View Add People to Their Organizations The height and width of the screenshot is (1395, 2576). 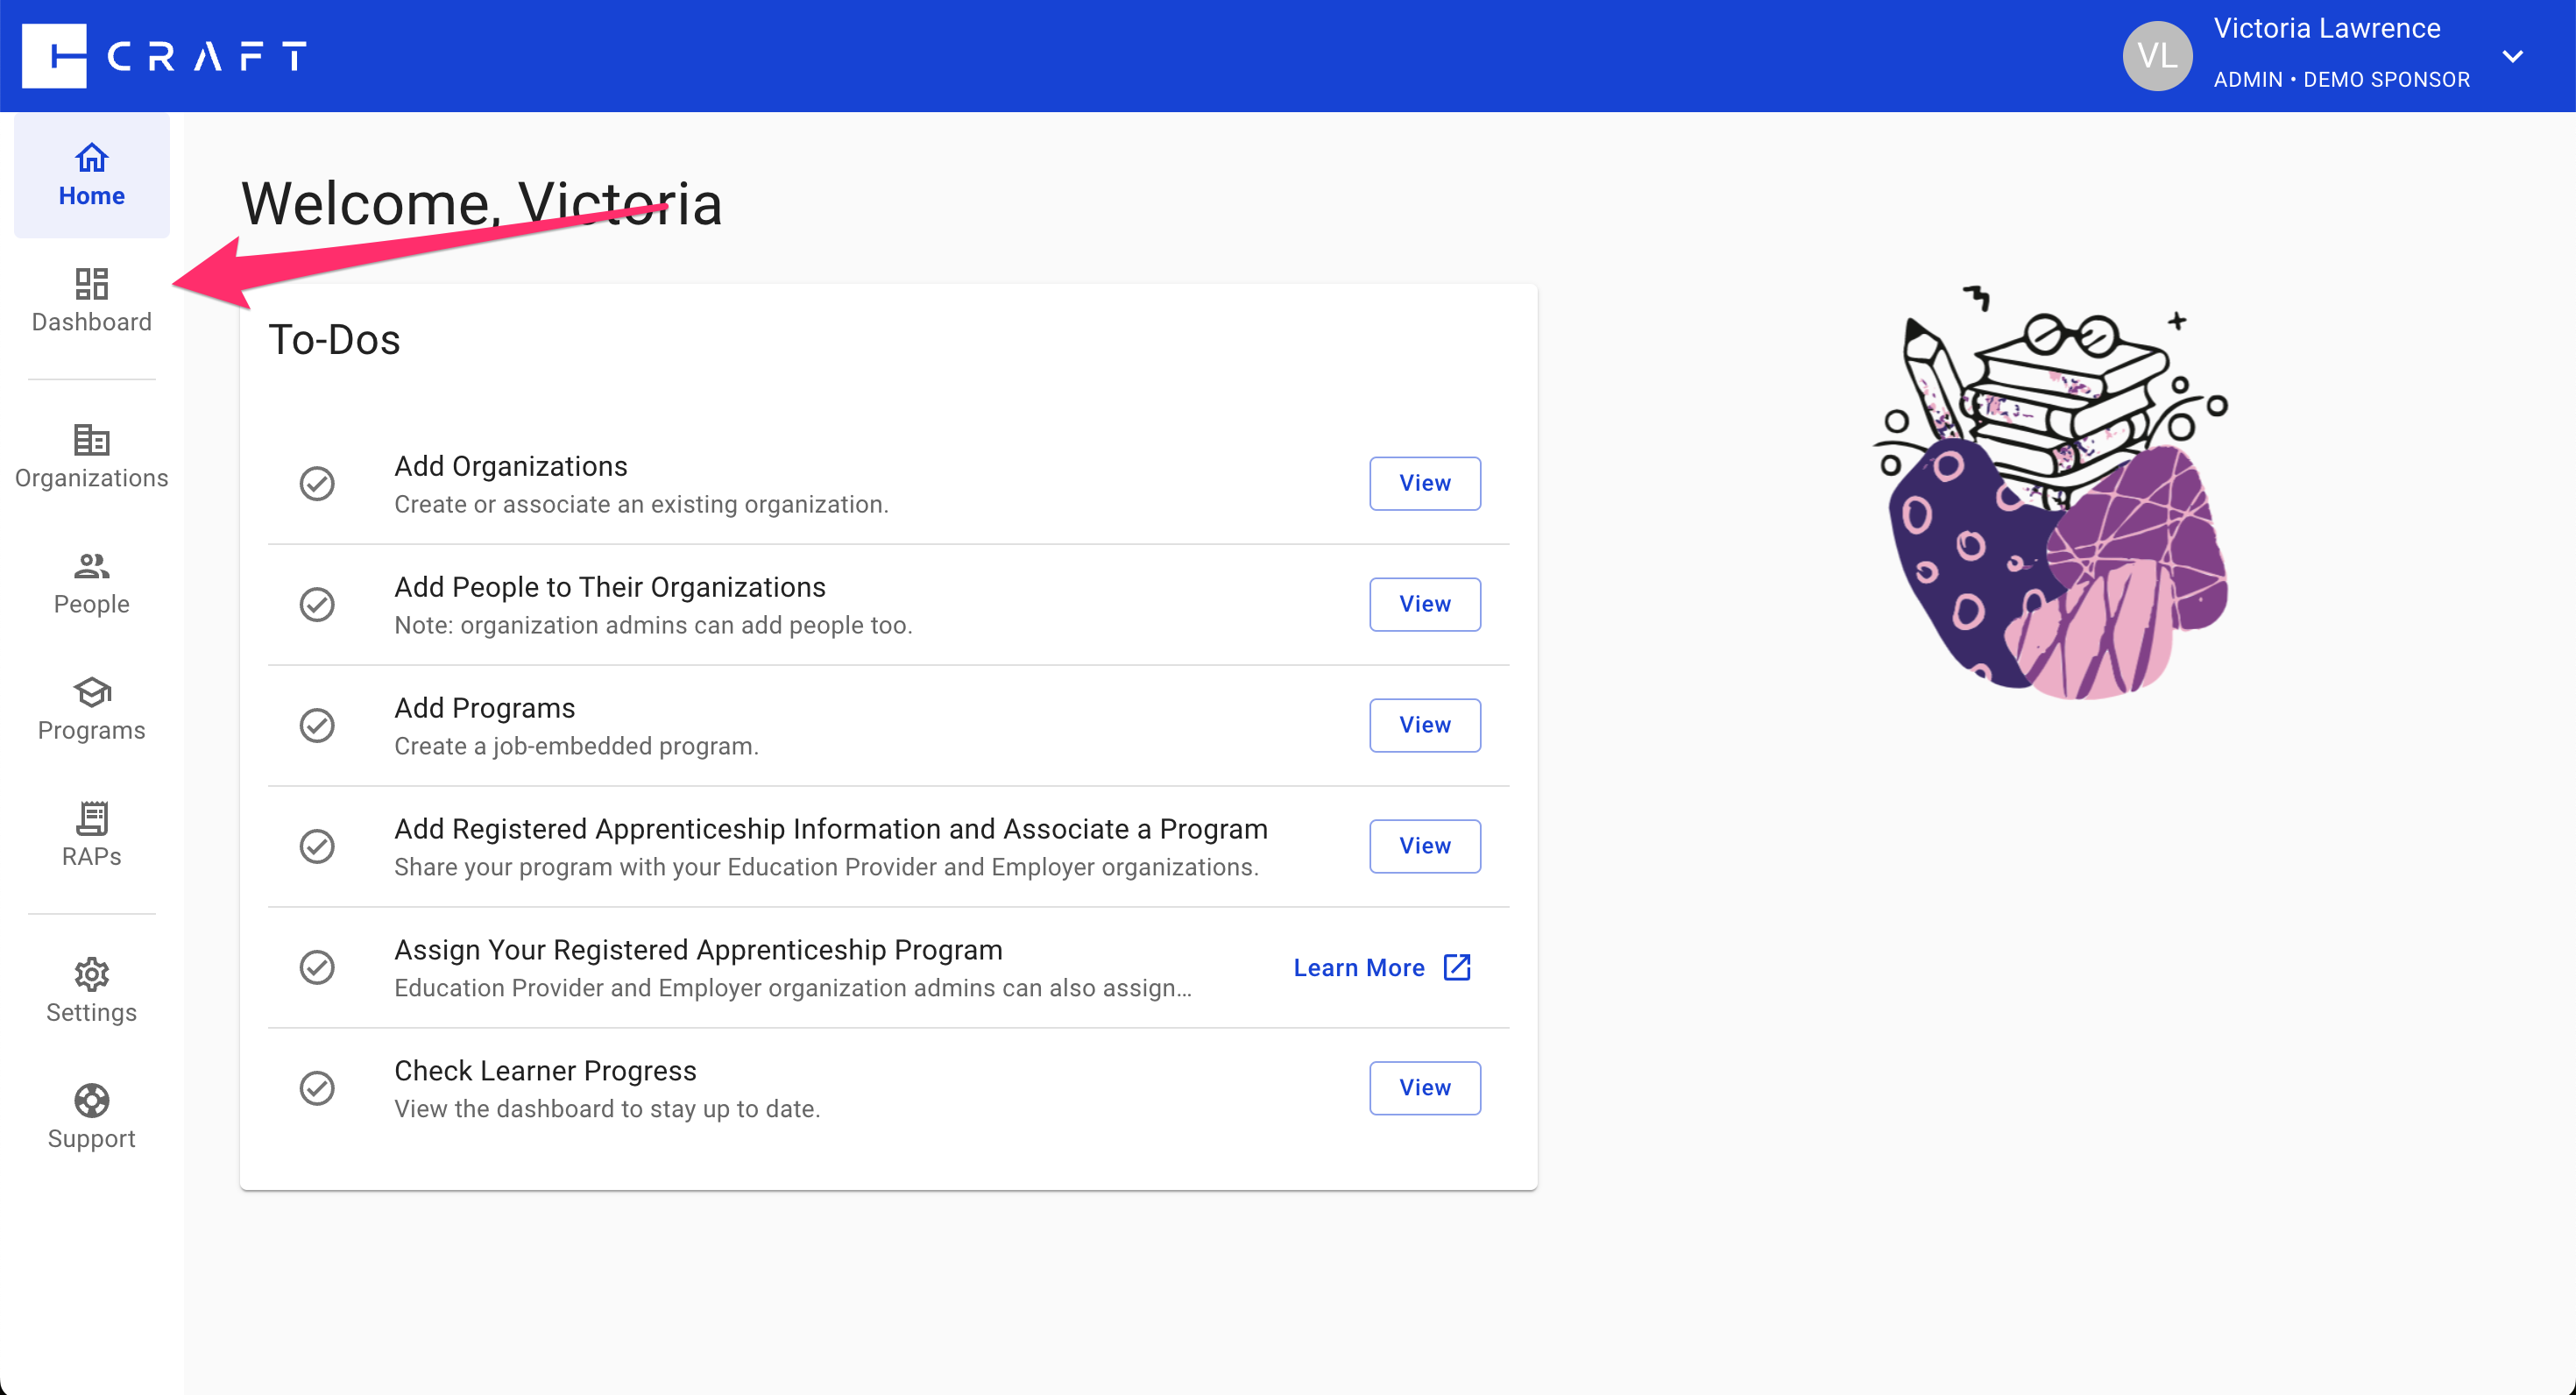coord(1424,604)
